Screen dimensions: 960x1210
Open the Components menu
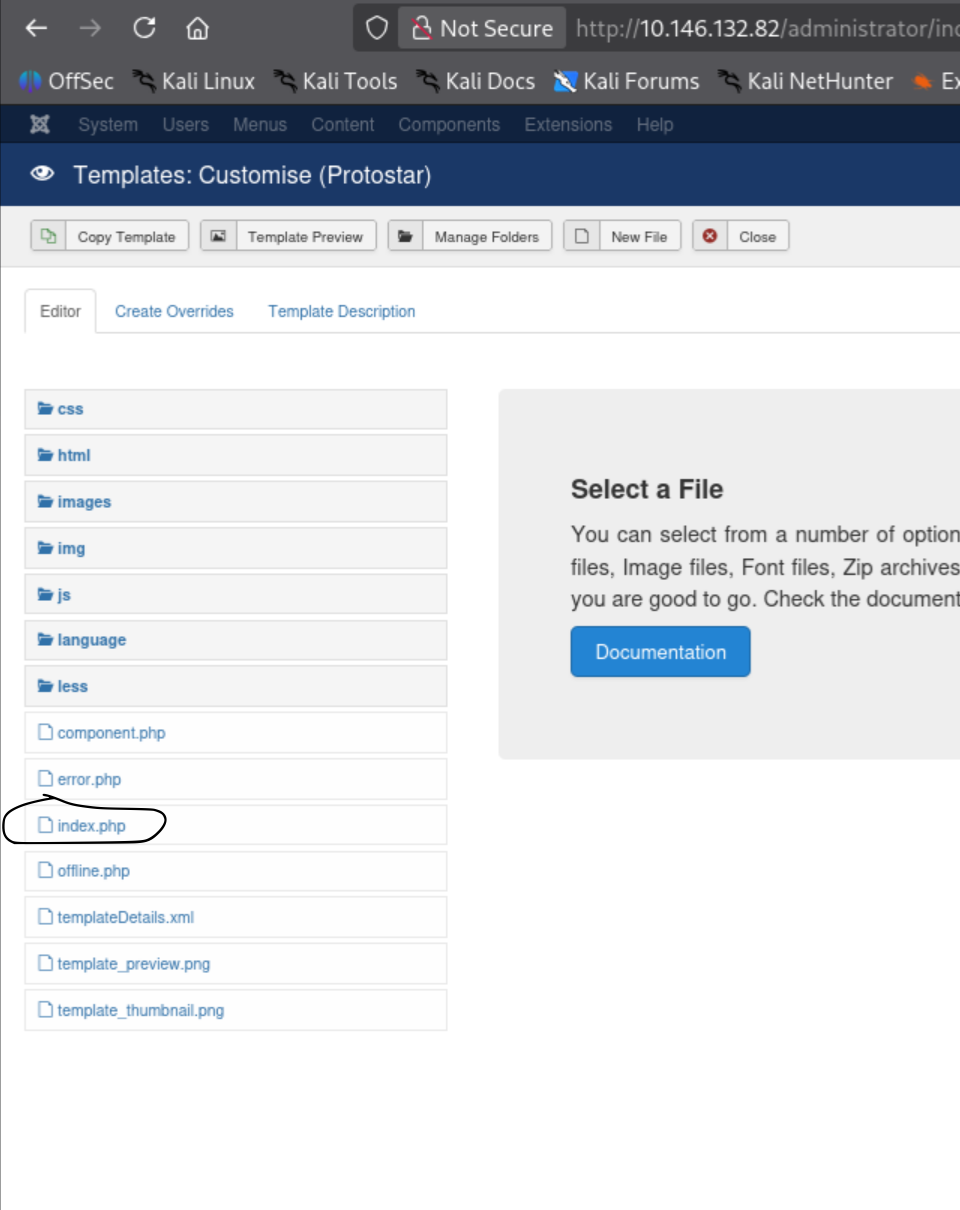point(449,125)
